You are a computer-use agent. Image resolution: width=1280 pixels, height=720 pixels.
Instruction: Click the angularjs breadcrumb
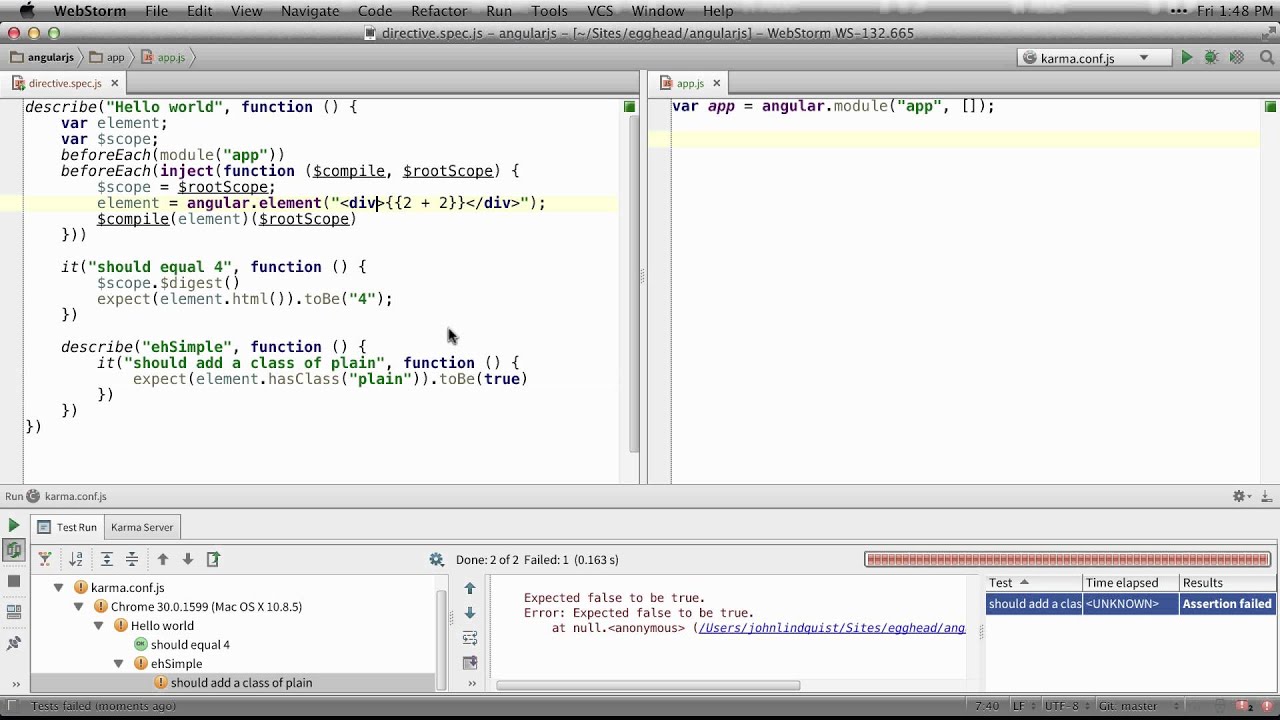(x=42, y=57)
